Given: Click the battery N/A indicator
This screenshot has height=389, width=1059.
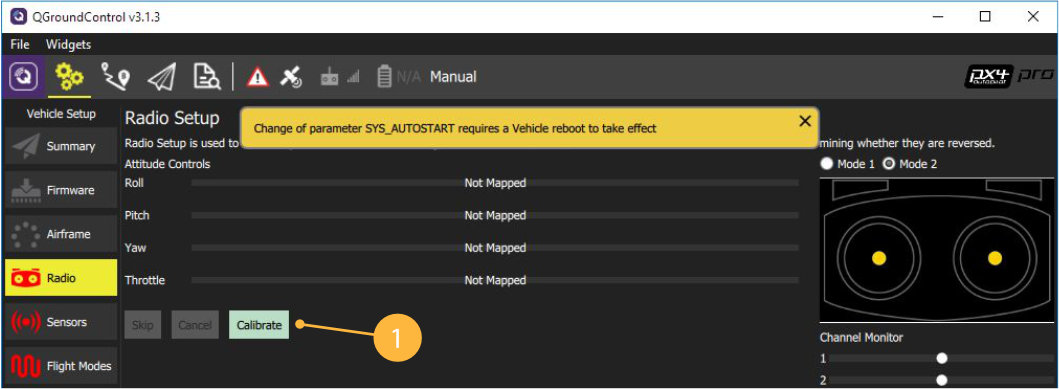Looking at the screenshot, I should (x=398, y=77).
